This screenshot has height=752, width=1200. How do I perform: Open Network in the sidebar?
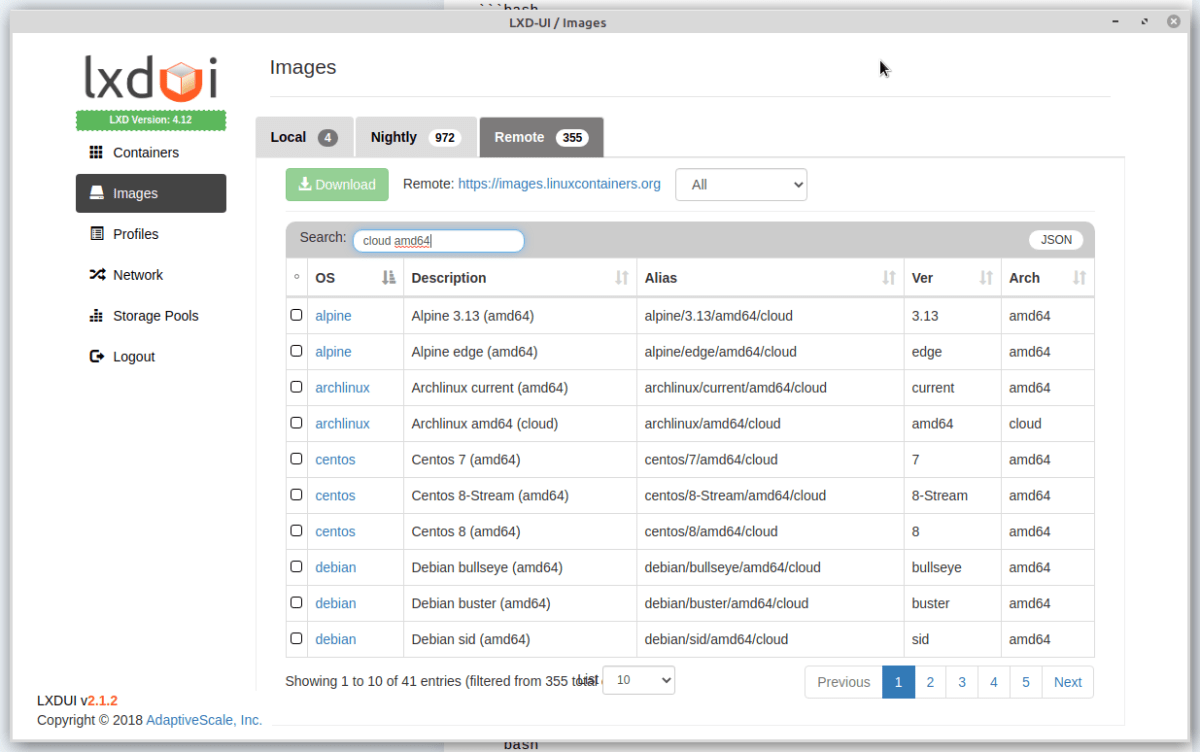pos(151,275)
